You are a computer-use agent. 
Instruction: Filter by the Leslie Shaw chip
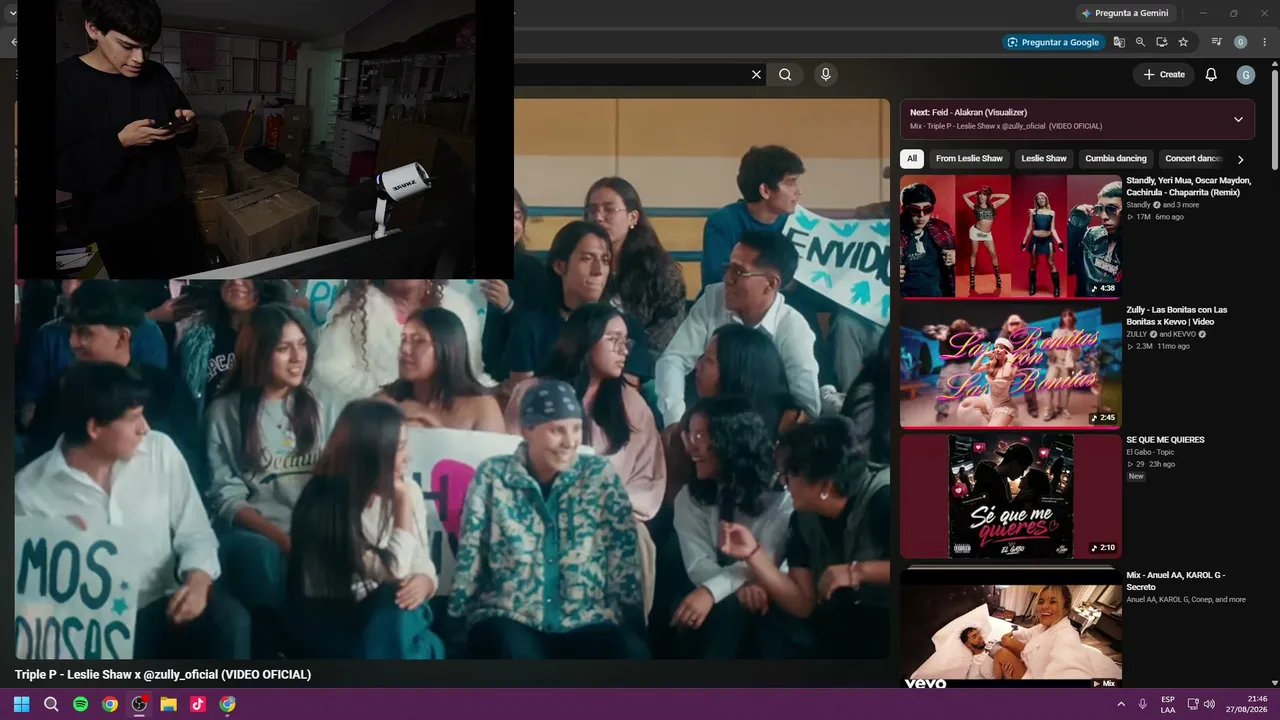[x=1044, y=158]
